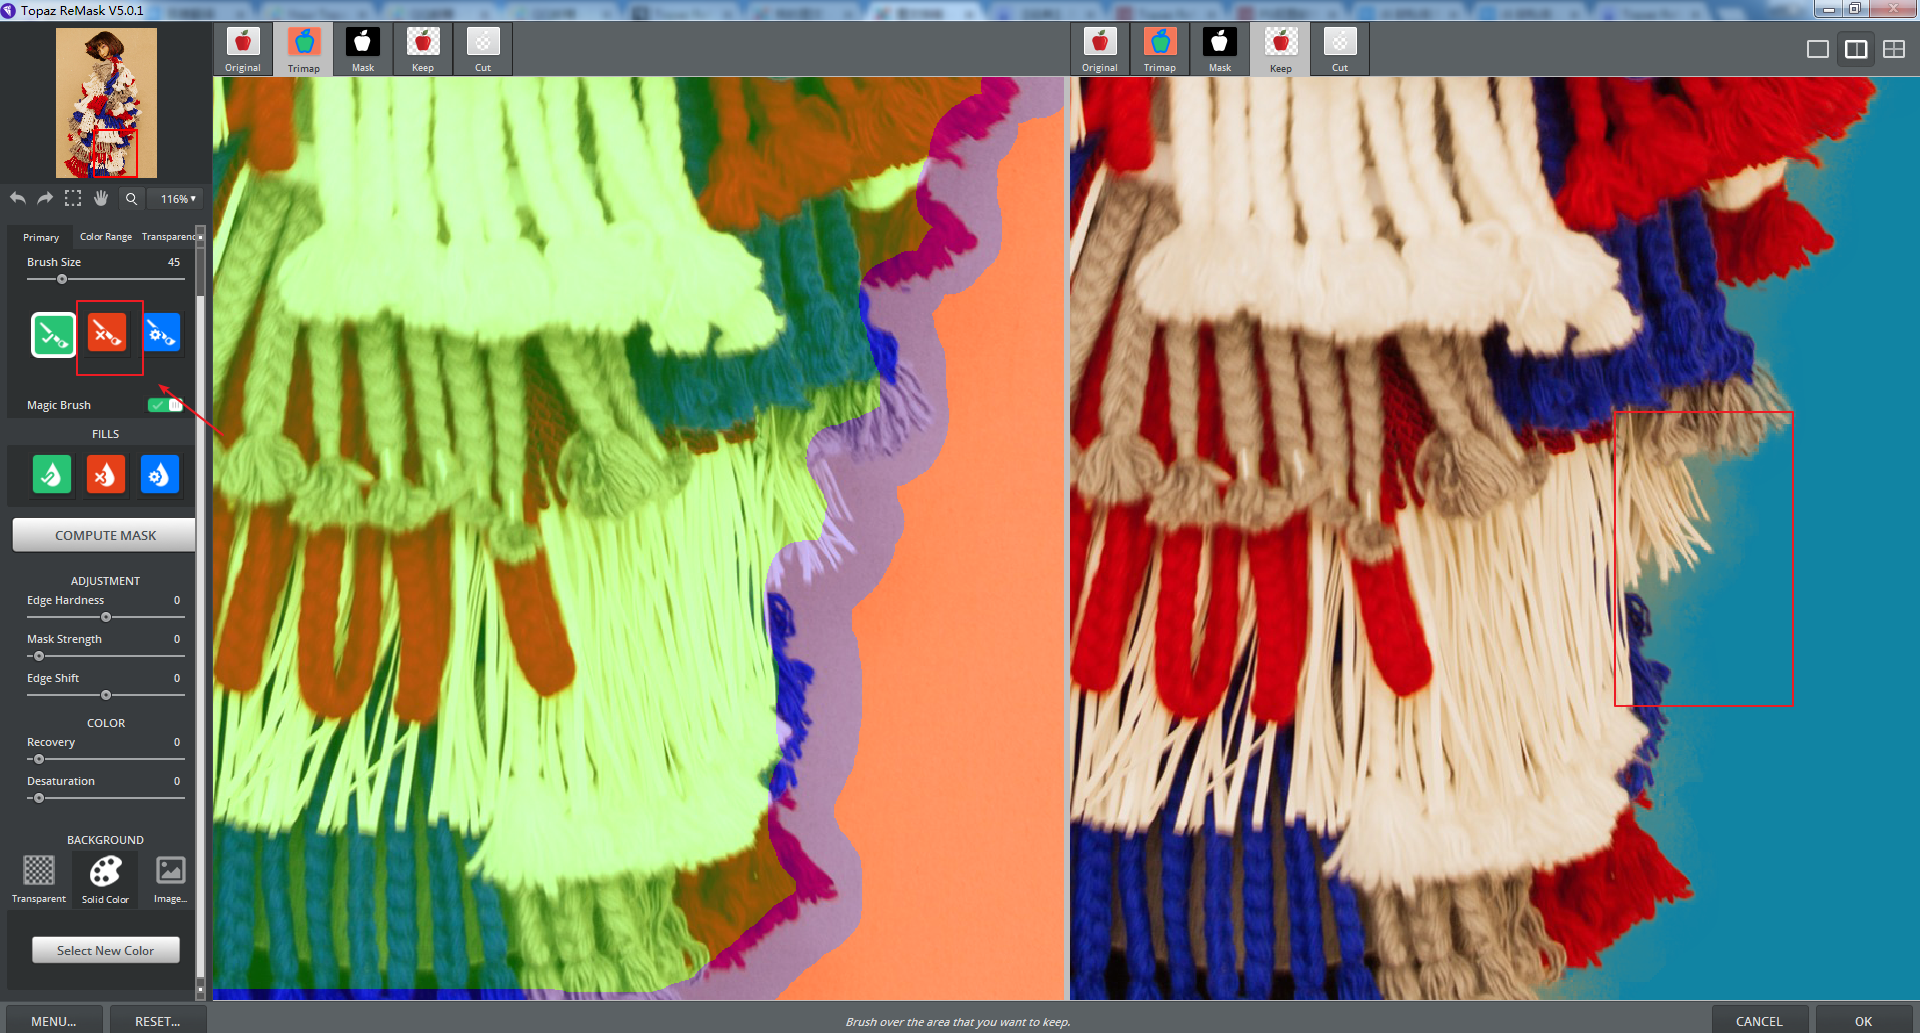Screen dimensions: 1920x1033
Task: Switch to dual split view layout
Action: [x=1856, y=49]
